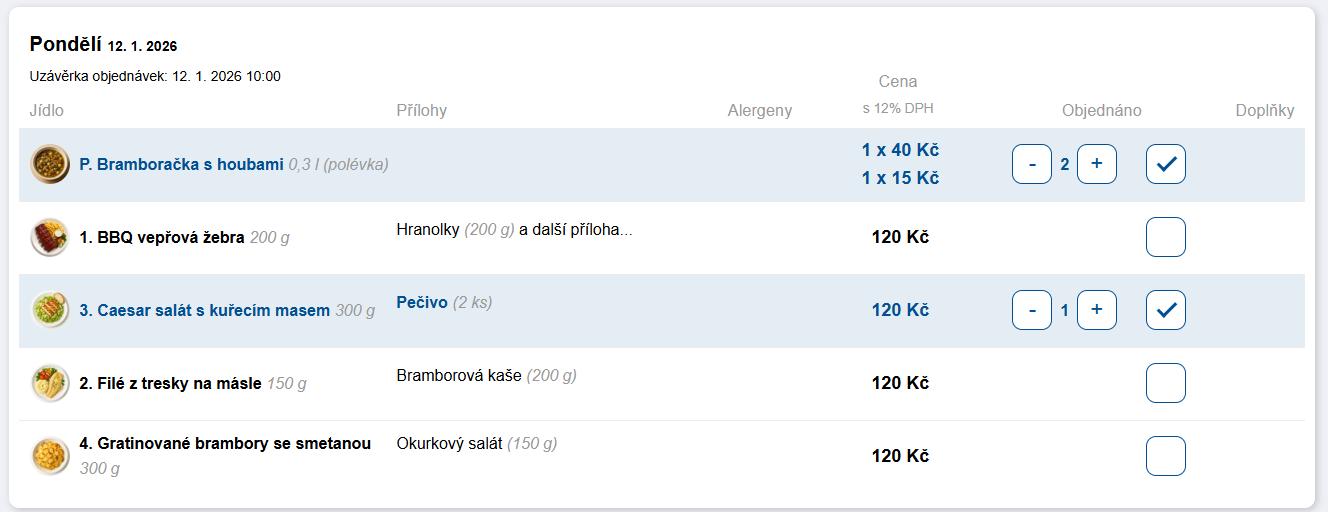Check the Filé z tresky order checkbox

pyautogui.click(x=1166, y=383)
